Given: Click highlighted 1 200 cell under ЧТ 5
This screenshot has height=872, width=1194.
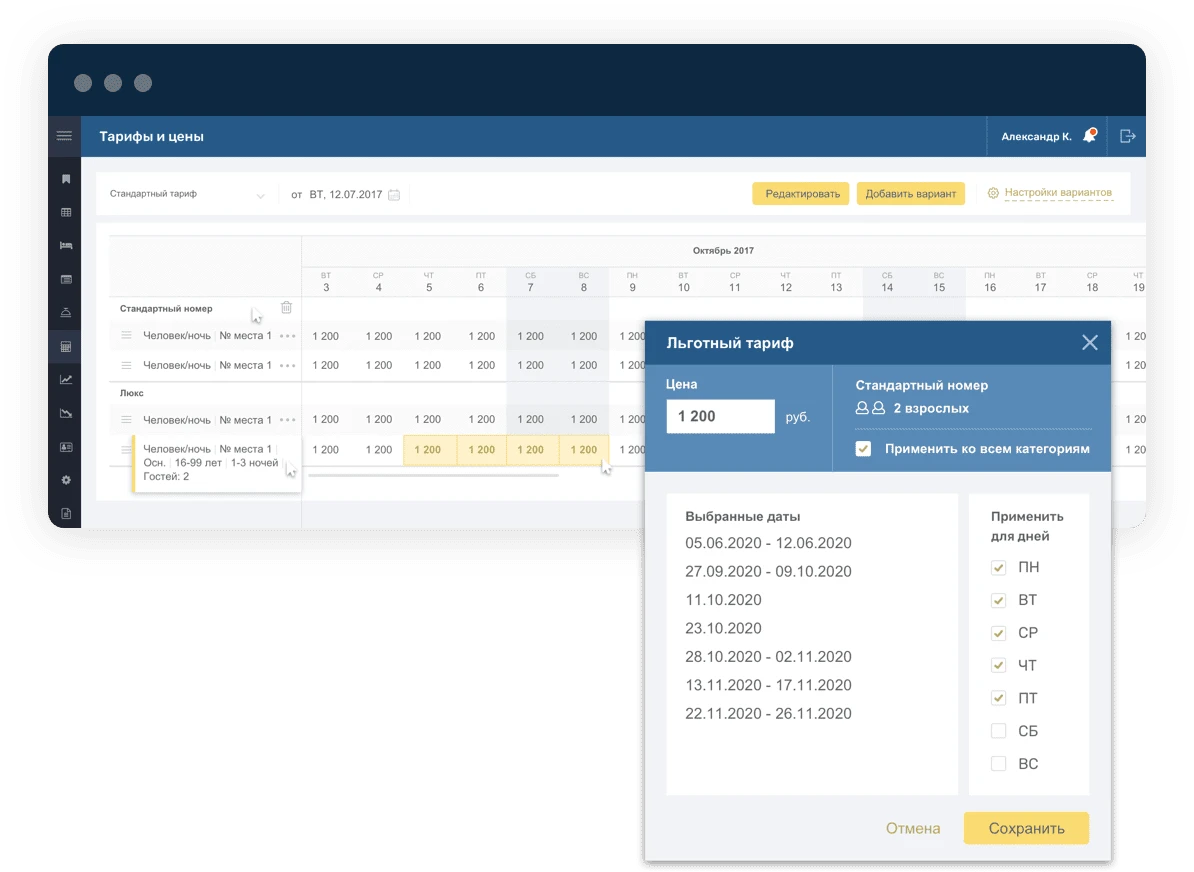Looking at the screenshot, I should 429,450.
